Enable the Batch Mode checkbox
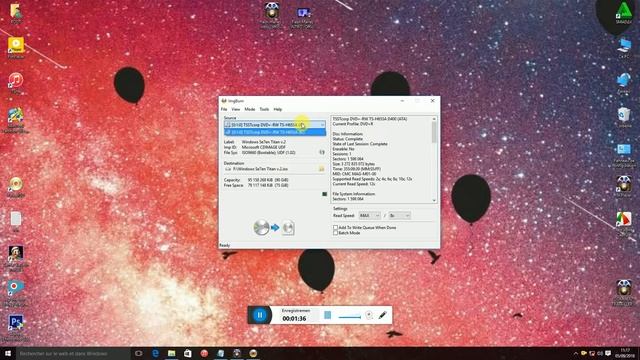640x360 pixels. pyautogui.click(x=336, y=233)
